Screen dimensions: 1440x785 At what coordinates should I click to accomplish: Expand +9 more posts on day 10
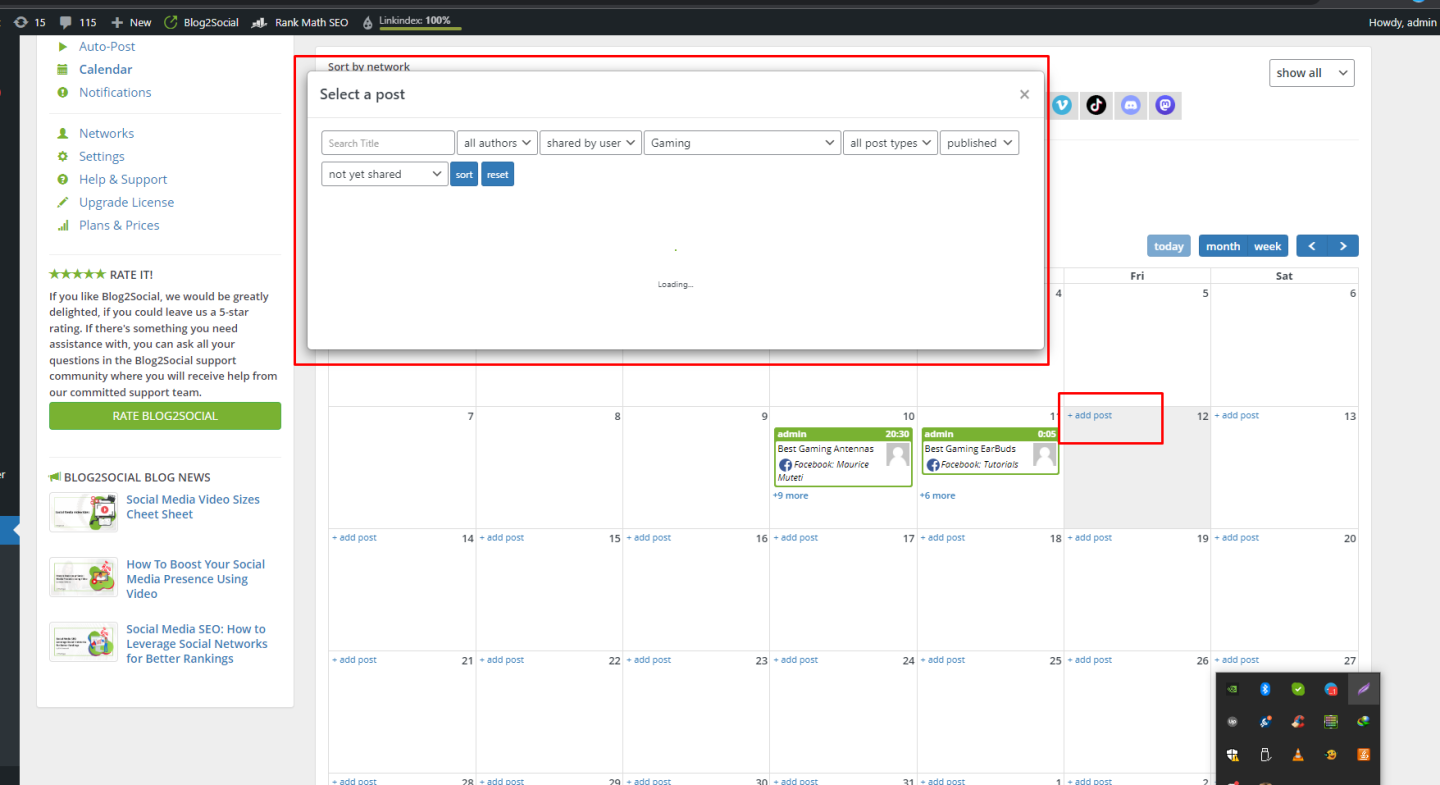tap(790, 495)
